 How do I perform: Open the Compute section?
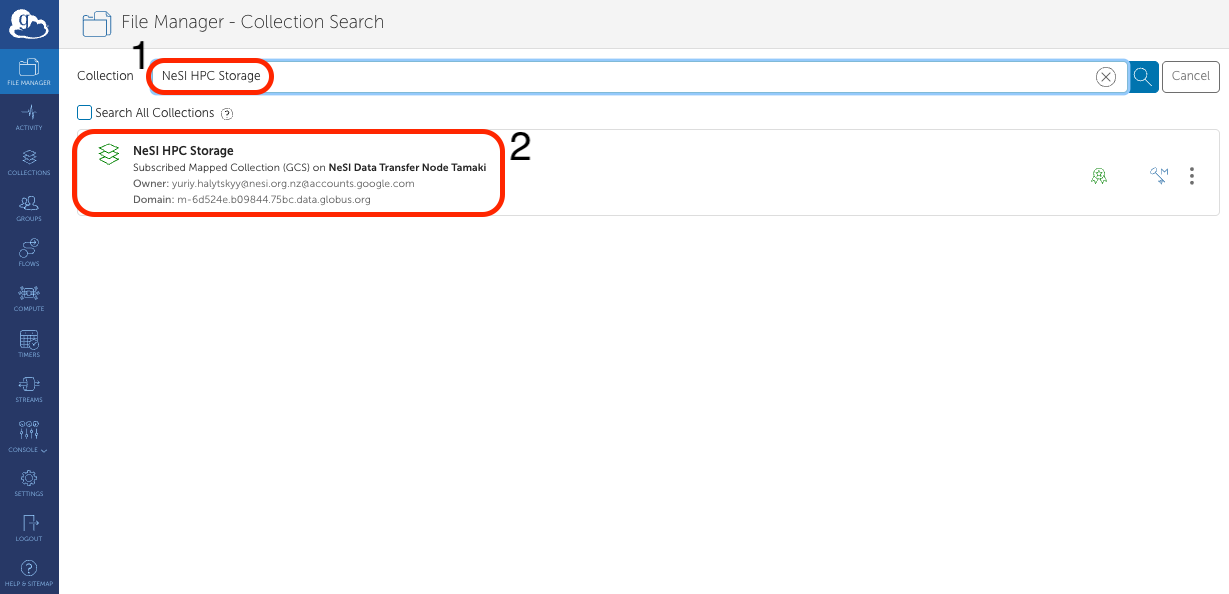[29, 298]
